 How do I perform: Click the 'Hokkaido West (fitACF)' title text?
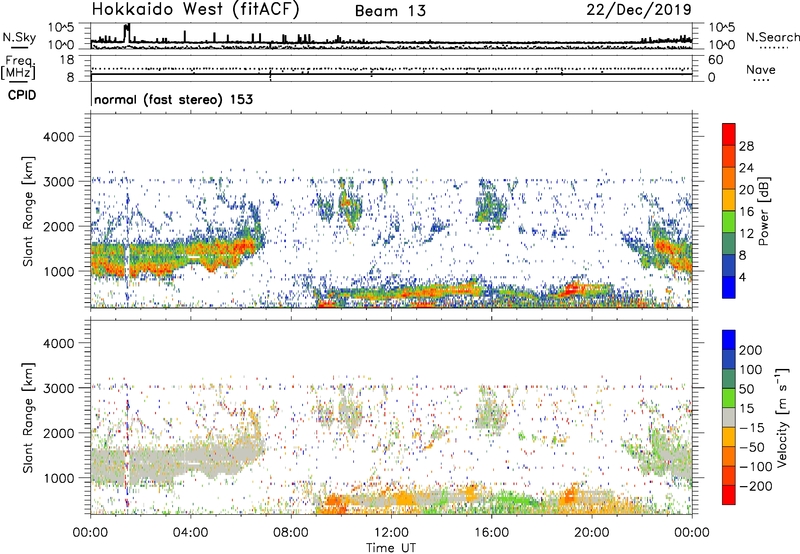point(195,10)
